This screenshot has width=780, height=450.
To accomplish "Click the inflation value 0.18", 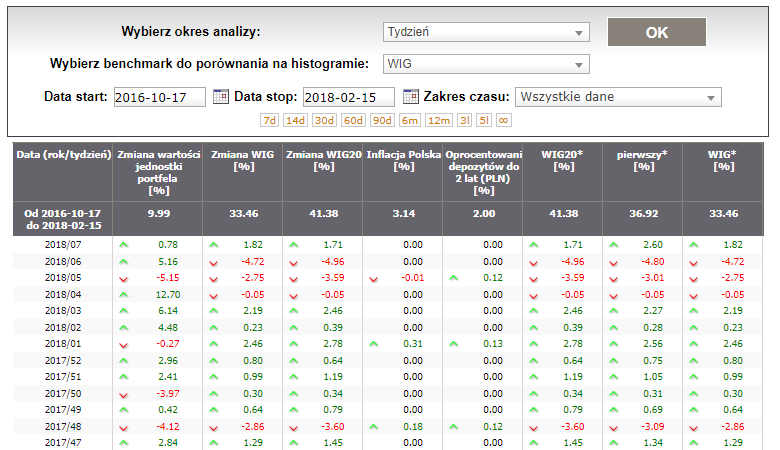I will (x=413, y=427).
